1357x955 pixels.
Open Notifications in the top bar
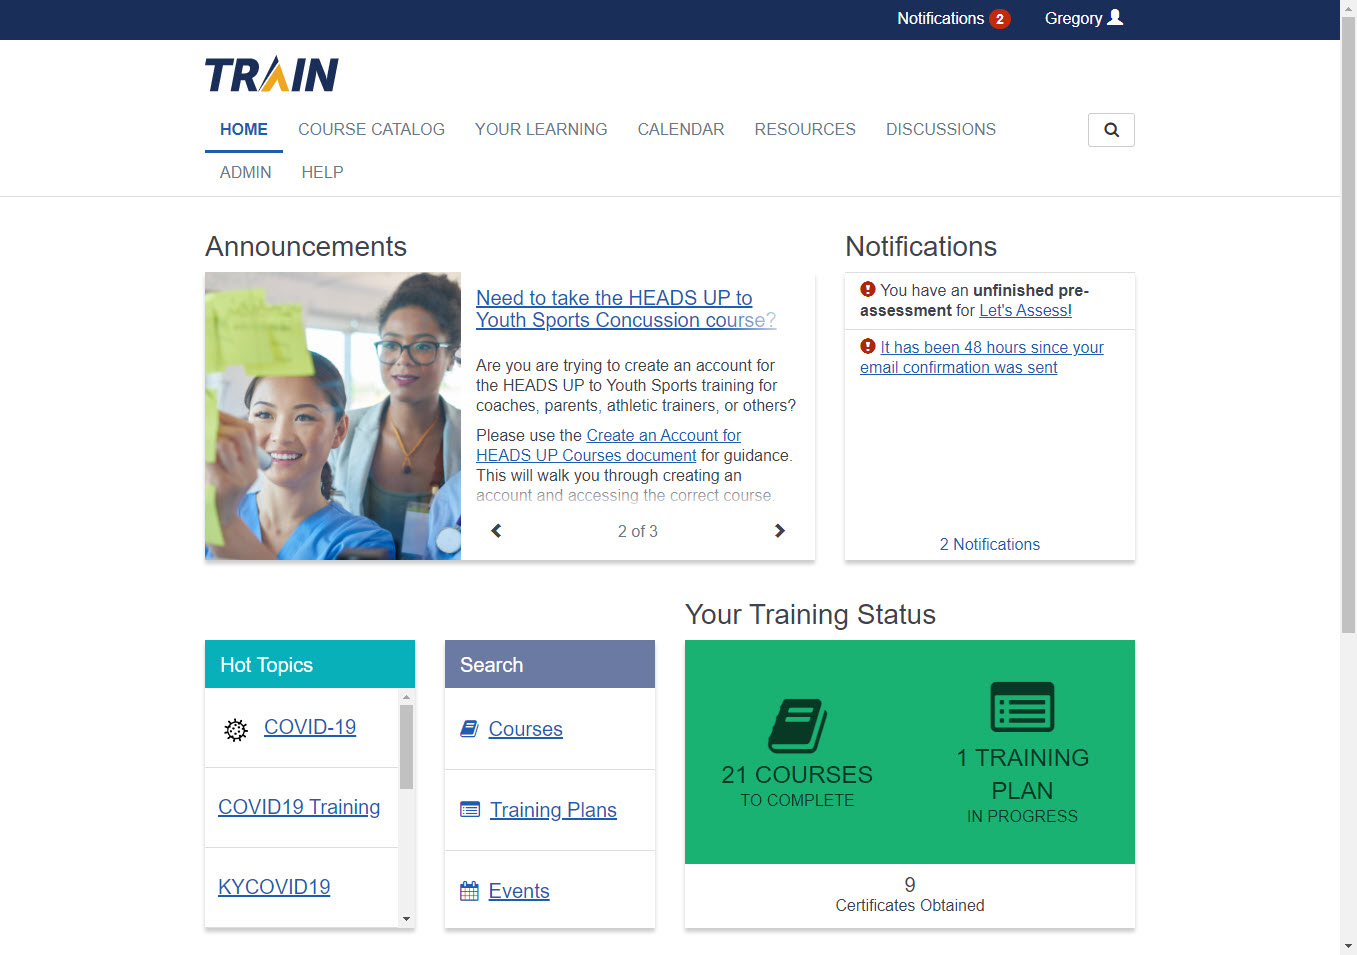940,19
